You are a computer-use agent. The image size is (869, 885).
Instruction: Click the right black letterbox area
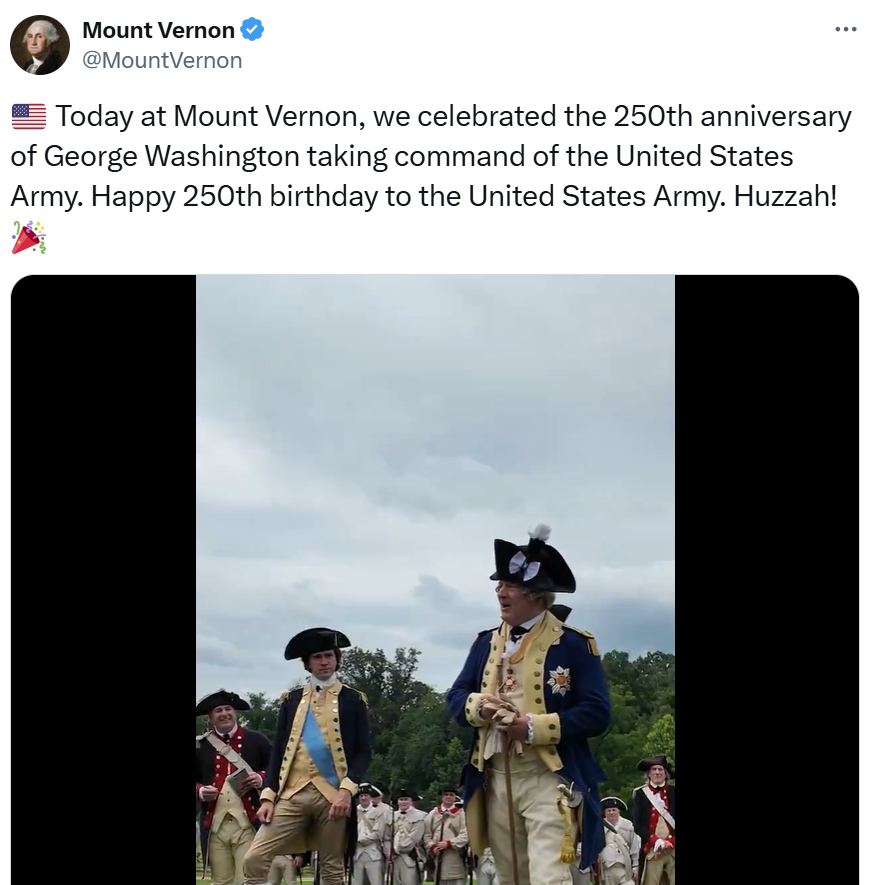coord(767,580)
